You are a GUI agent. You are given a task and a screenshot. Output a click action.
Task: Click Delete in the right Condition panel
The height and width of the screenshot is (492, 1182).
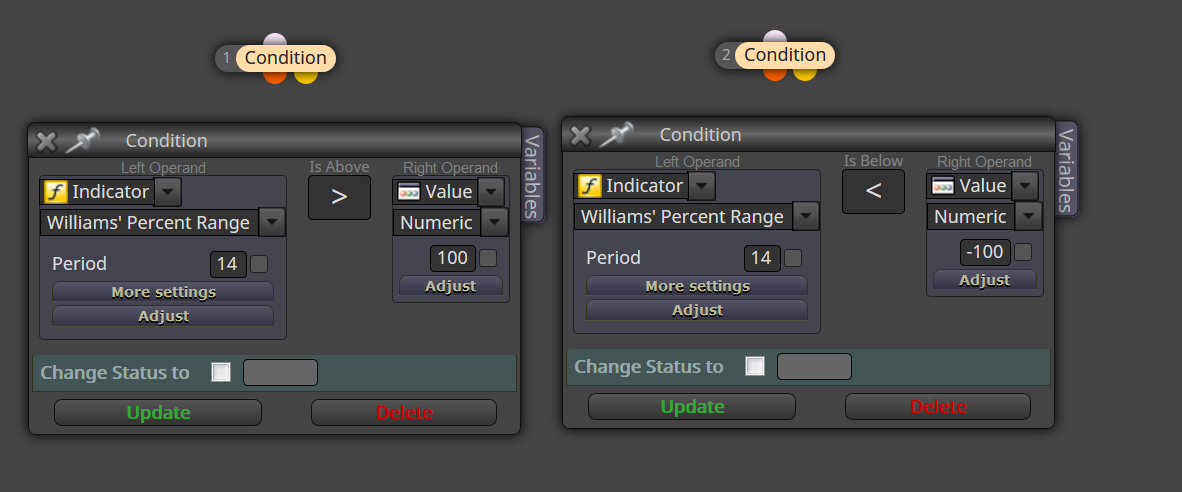click(x=938, y=407)
